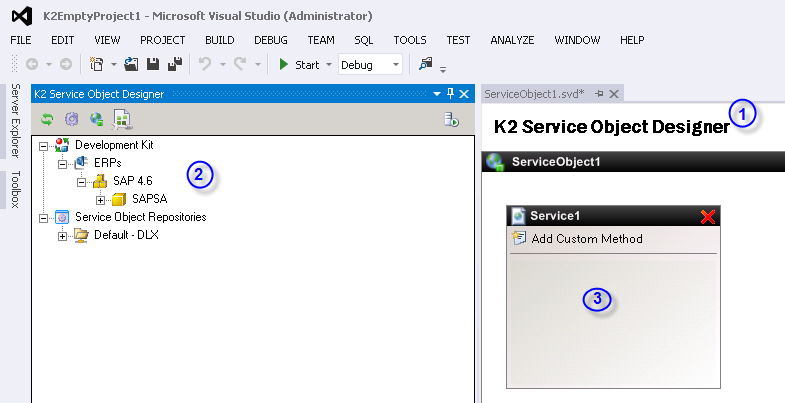Viewport: 785px width, 403px height.
Task: Click the grid wrench icon in designer toolbar
Action: [x=122, y=120]
